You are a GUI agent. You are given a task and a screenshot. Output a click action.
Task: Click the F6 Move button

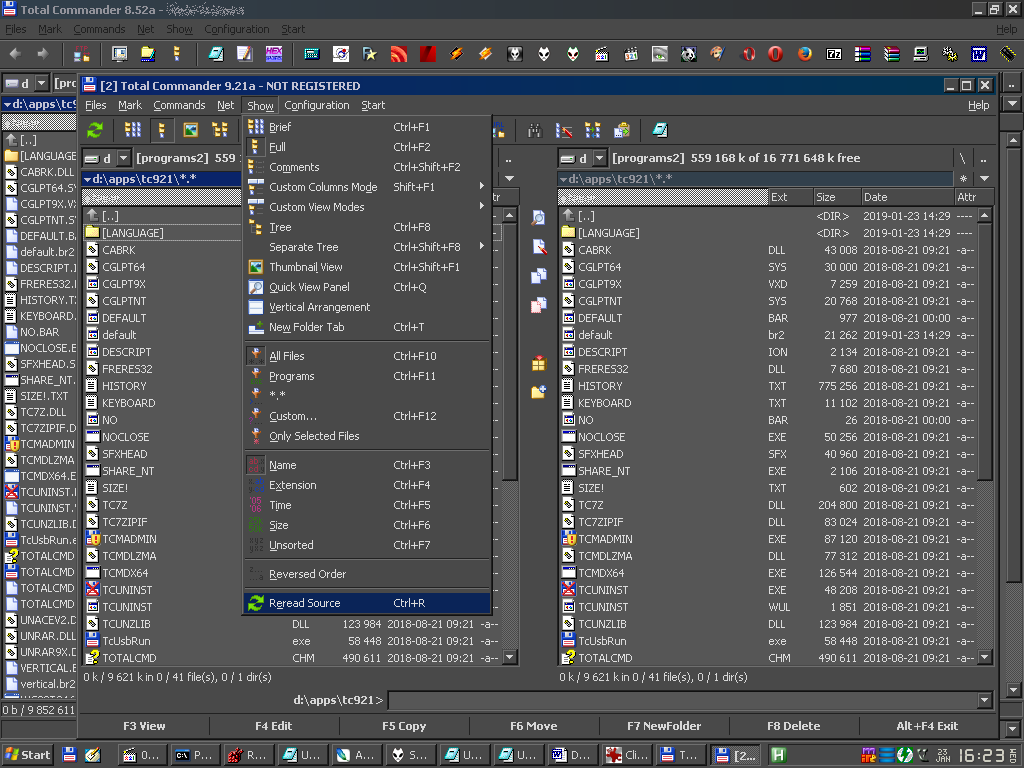coord(534,726)
